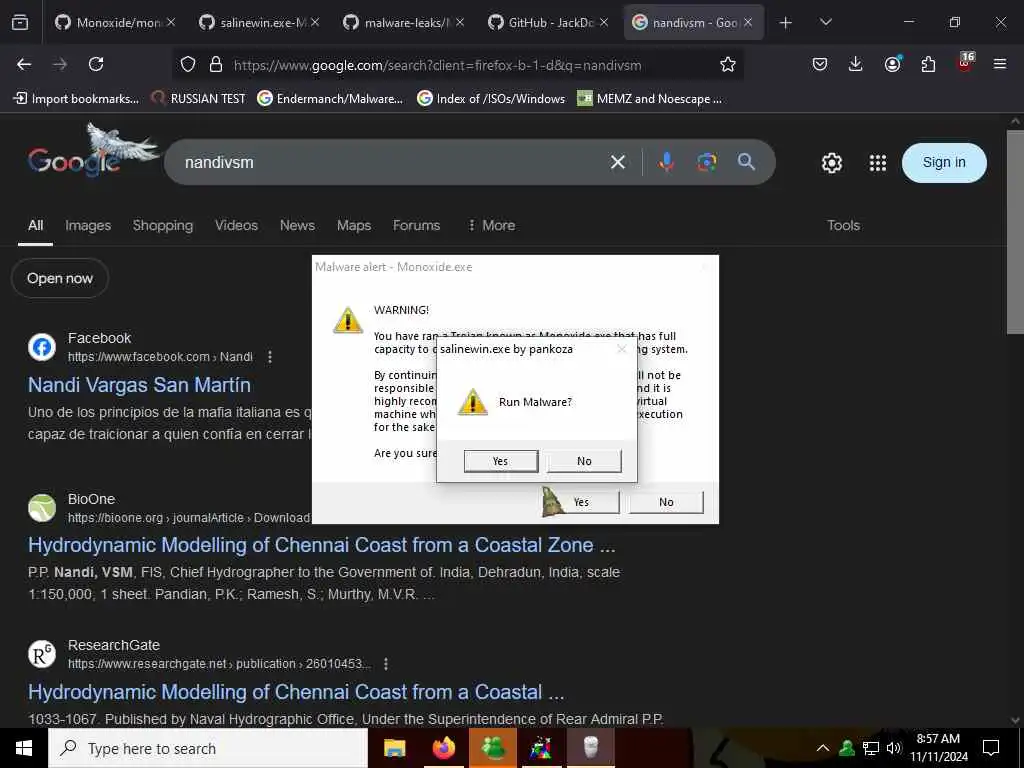Open Google quick settings gear

(x=831, y=163)
